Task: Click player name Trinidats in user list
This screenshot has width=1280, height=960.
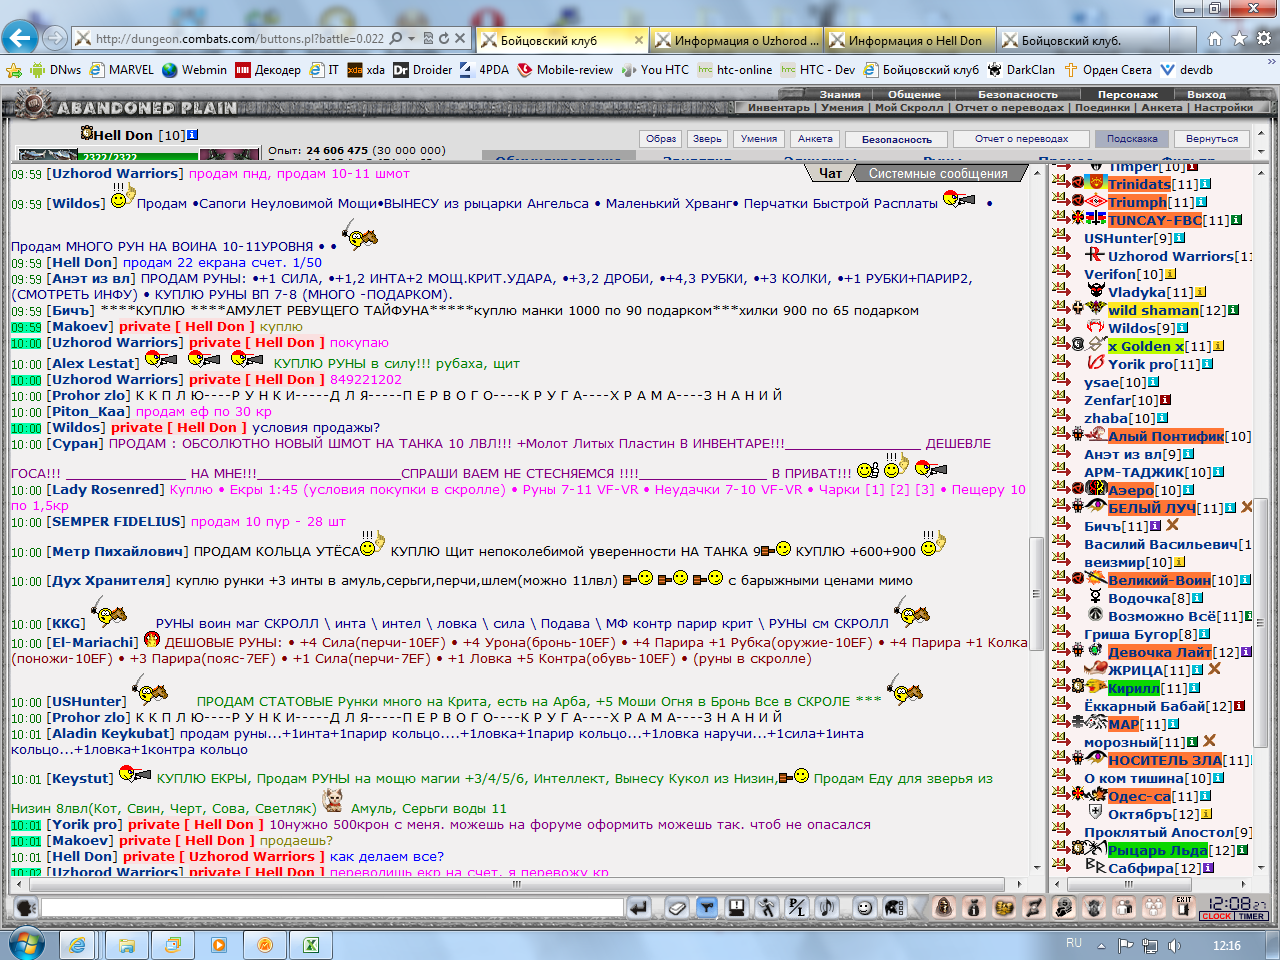Action: point(1139,184)
